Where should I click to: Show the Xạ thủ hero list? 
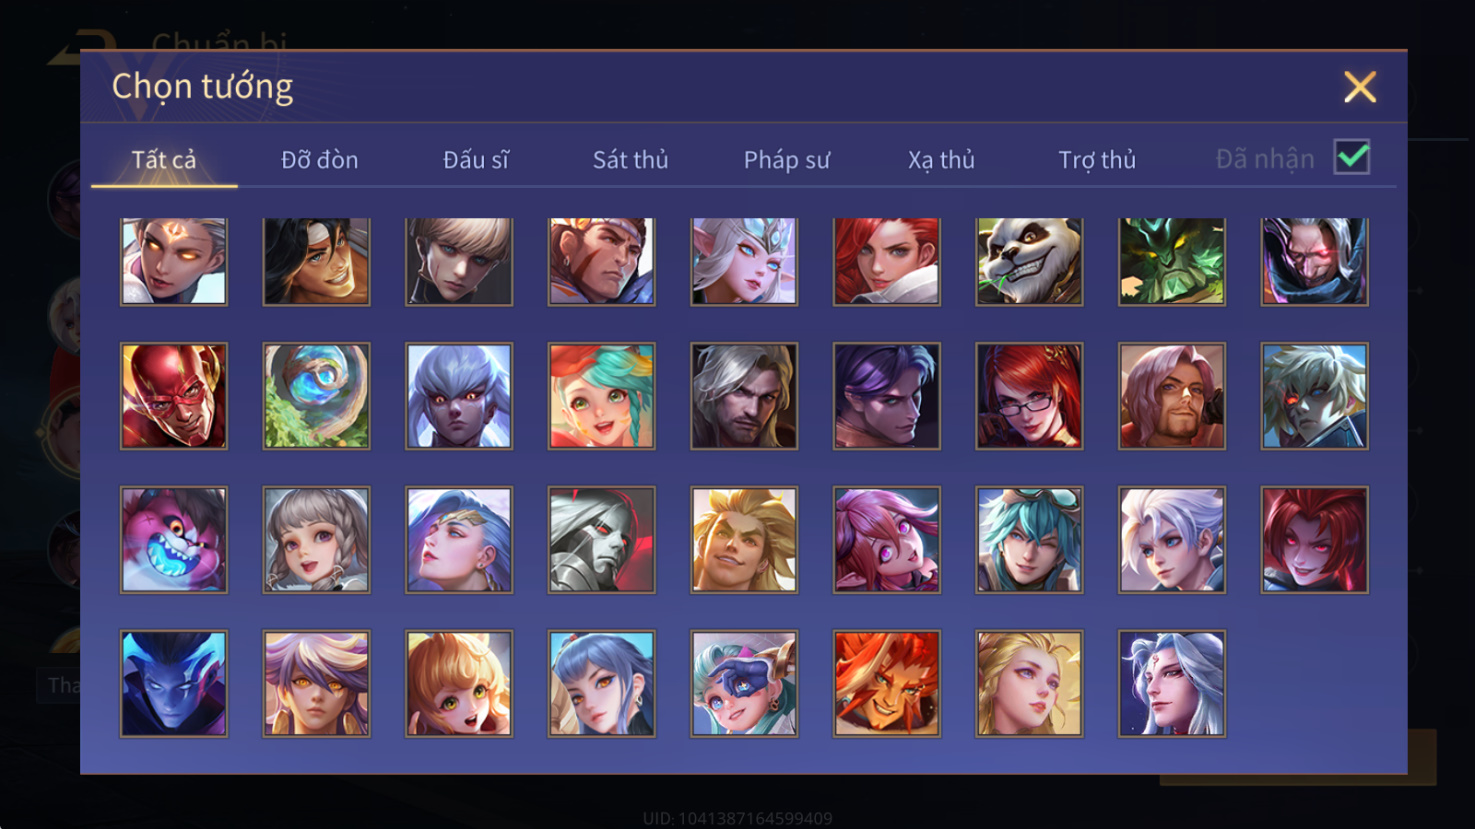click(942, 160)
